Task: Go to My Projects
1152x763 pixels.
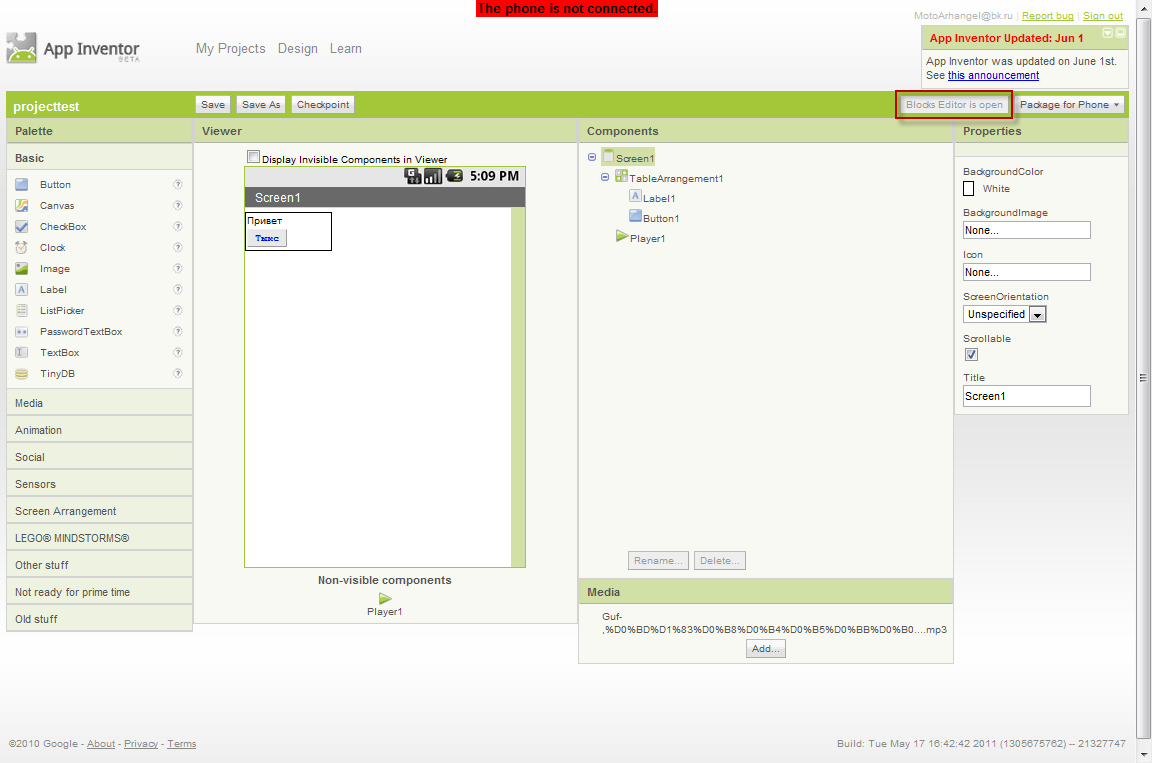Action: click(x=231, y=48)
